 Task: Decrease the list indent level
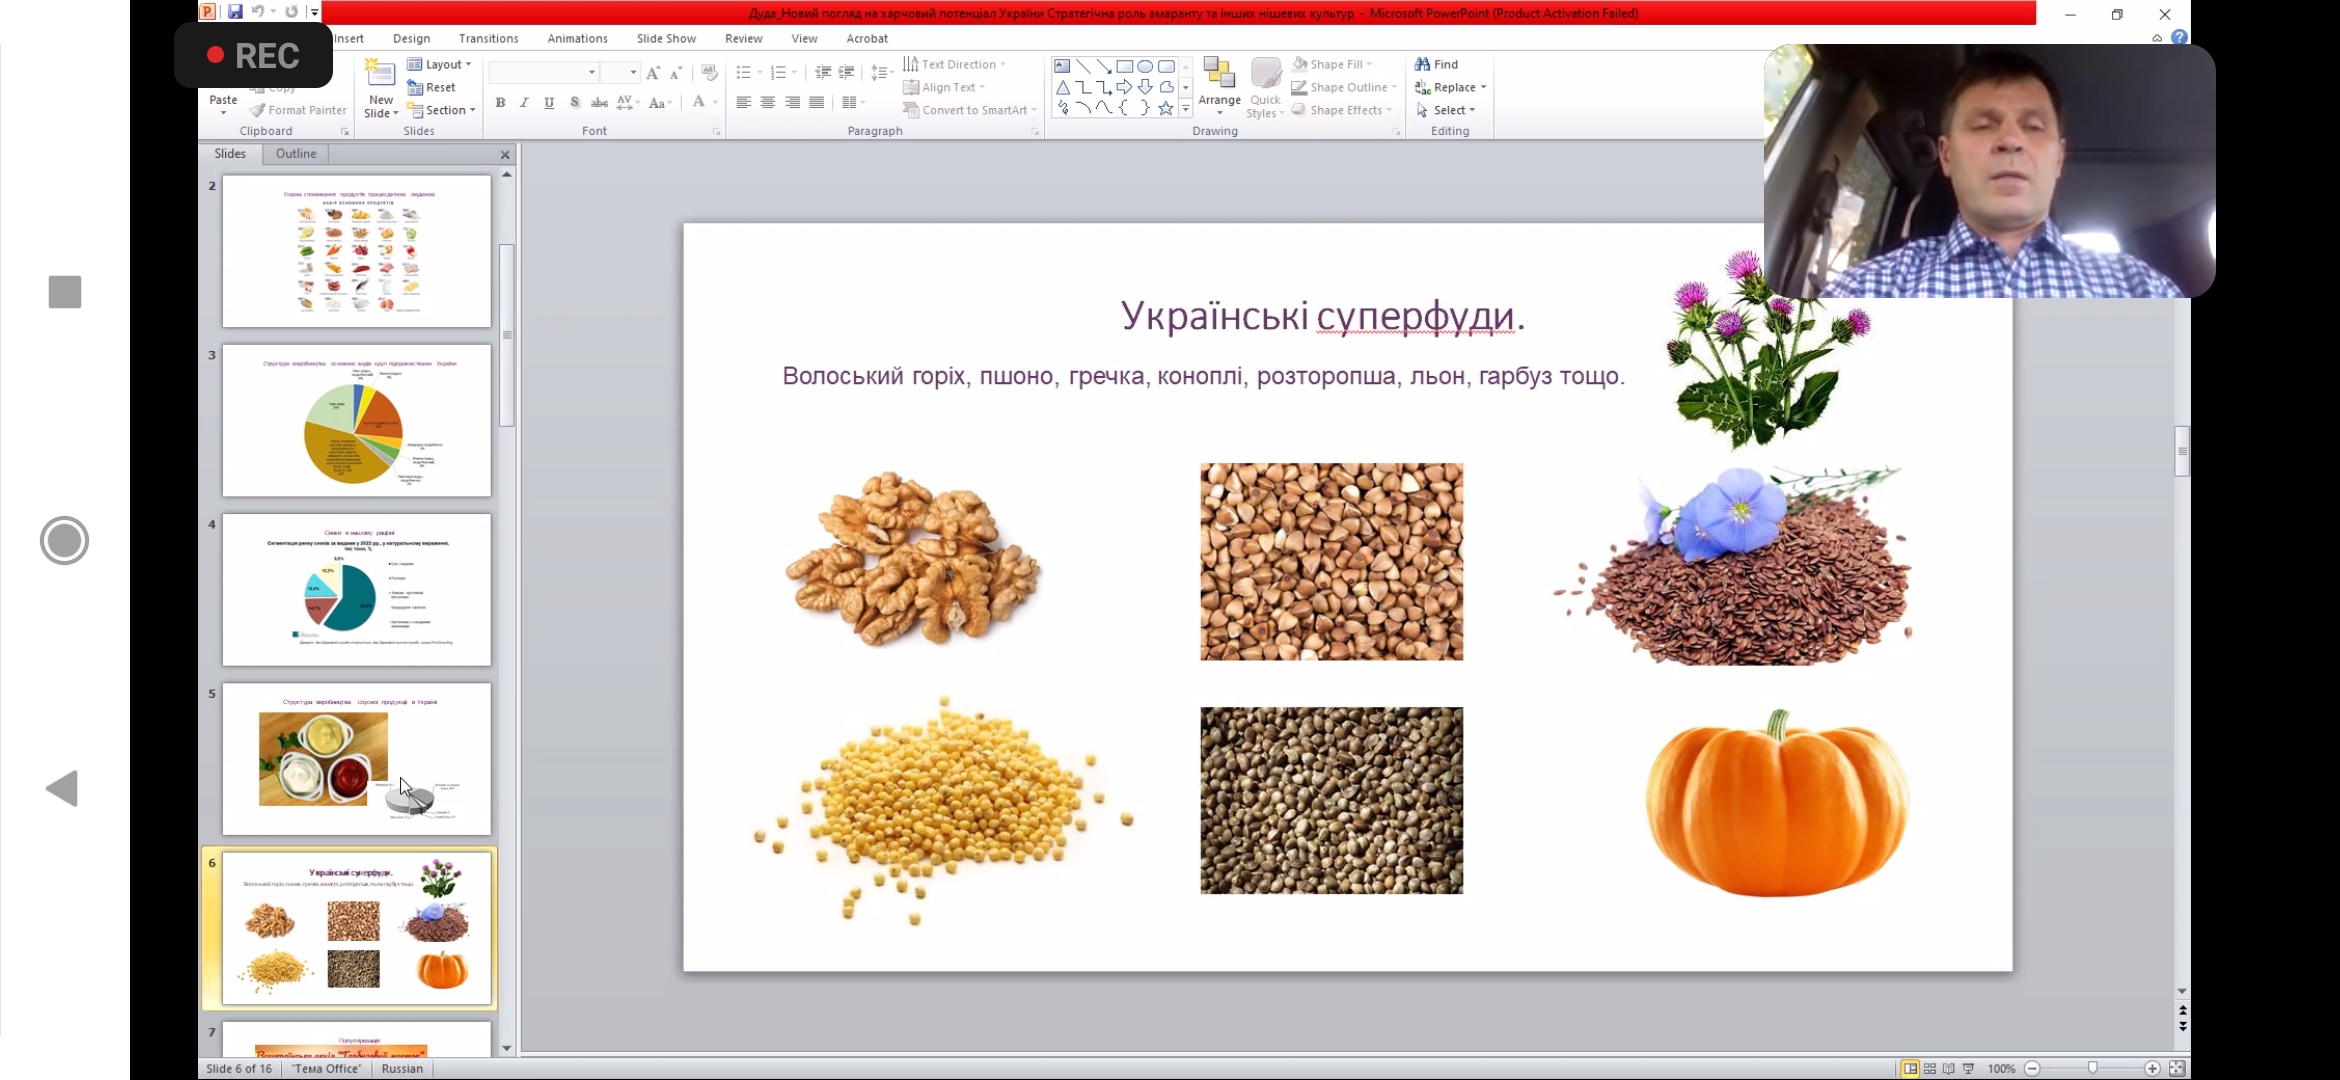tap(823, 73)
